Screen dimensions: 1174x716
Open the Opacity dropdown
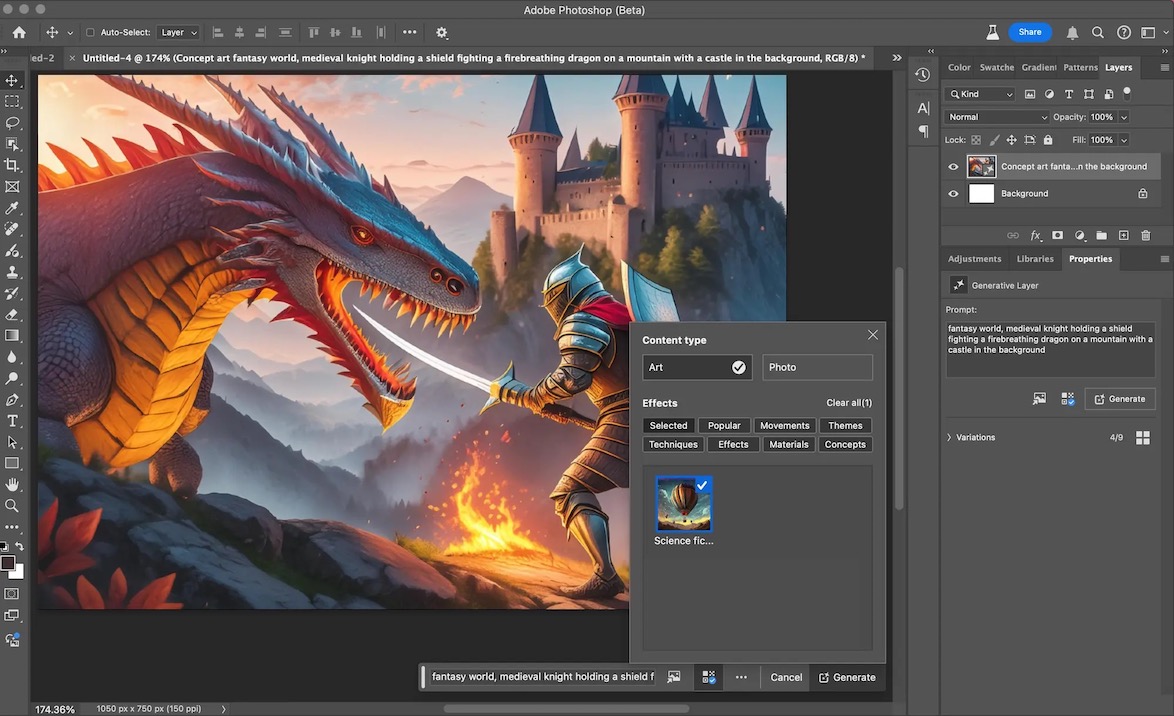click(1122, 116)
